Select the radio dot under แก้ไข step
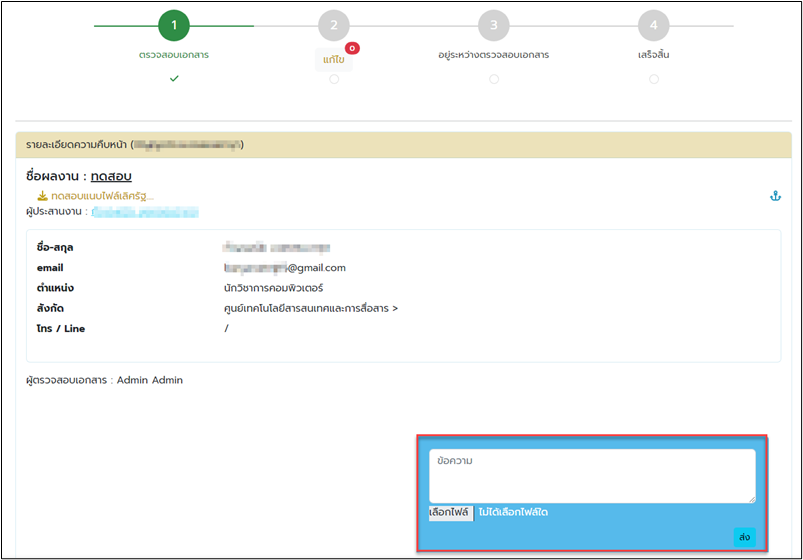The height and width of the screenshot is (560, 803). tap(334, 79)
